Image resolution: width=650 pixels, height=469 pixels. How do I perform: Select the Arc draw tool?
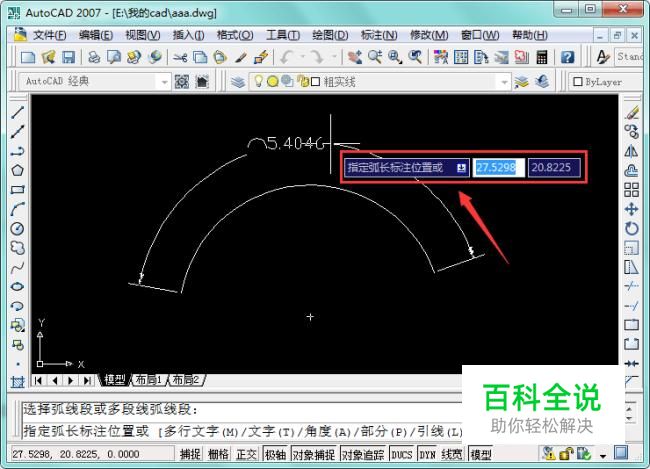tap(17, 209)
